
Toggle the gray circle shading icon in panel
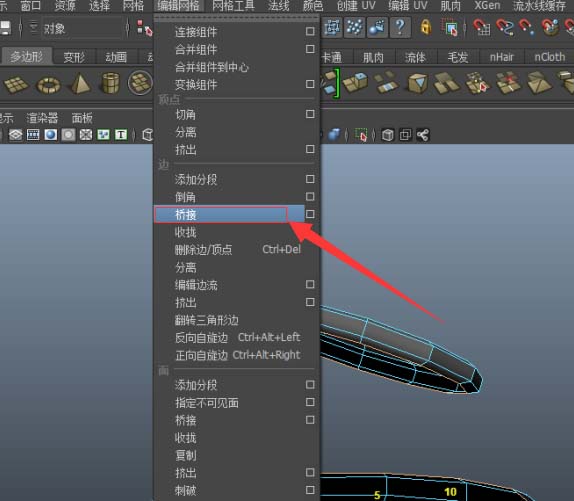tap(68, 135)
